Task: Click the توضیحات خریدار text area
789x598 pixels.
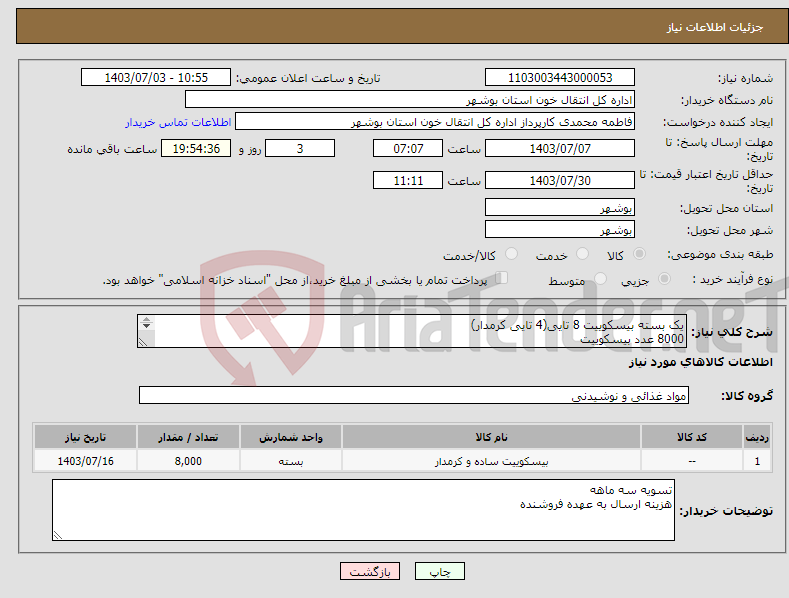Action: pos(363,510)
